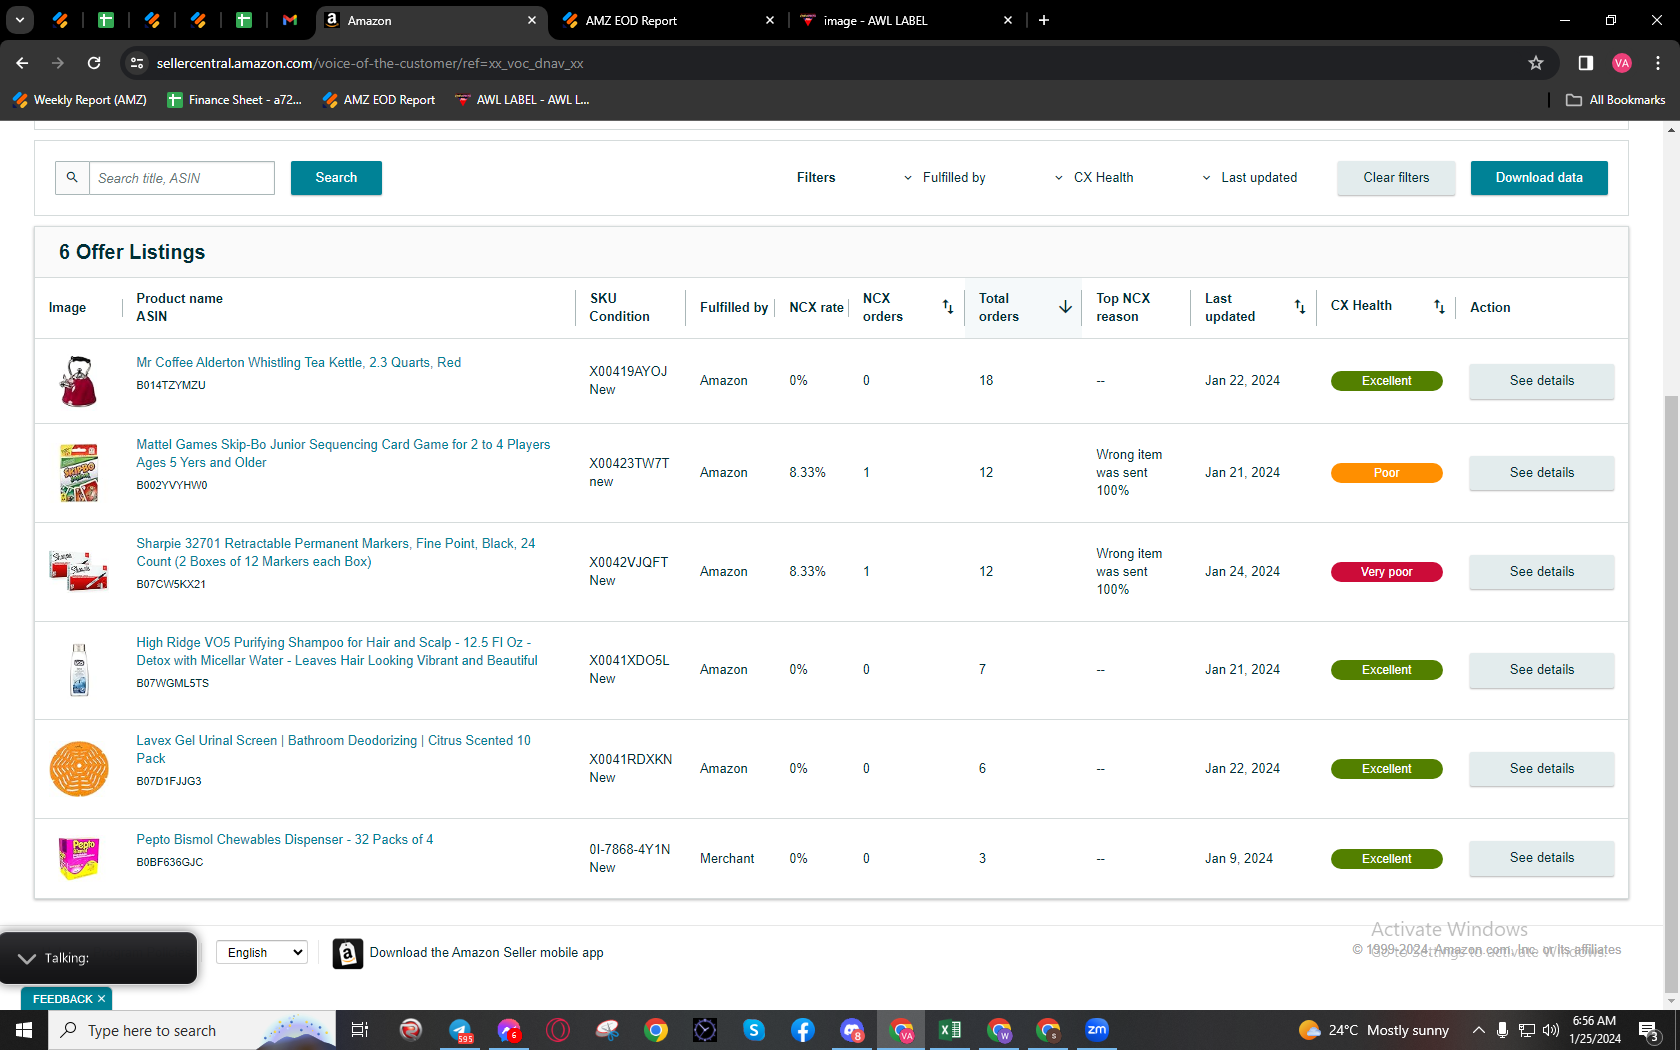The height and width of the screenshot is (1050, 1680).
Task: Launch Opera from the taskbar
Action: (x=558, y=1030)
